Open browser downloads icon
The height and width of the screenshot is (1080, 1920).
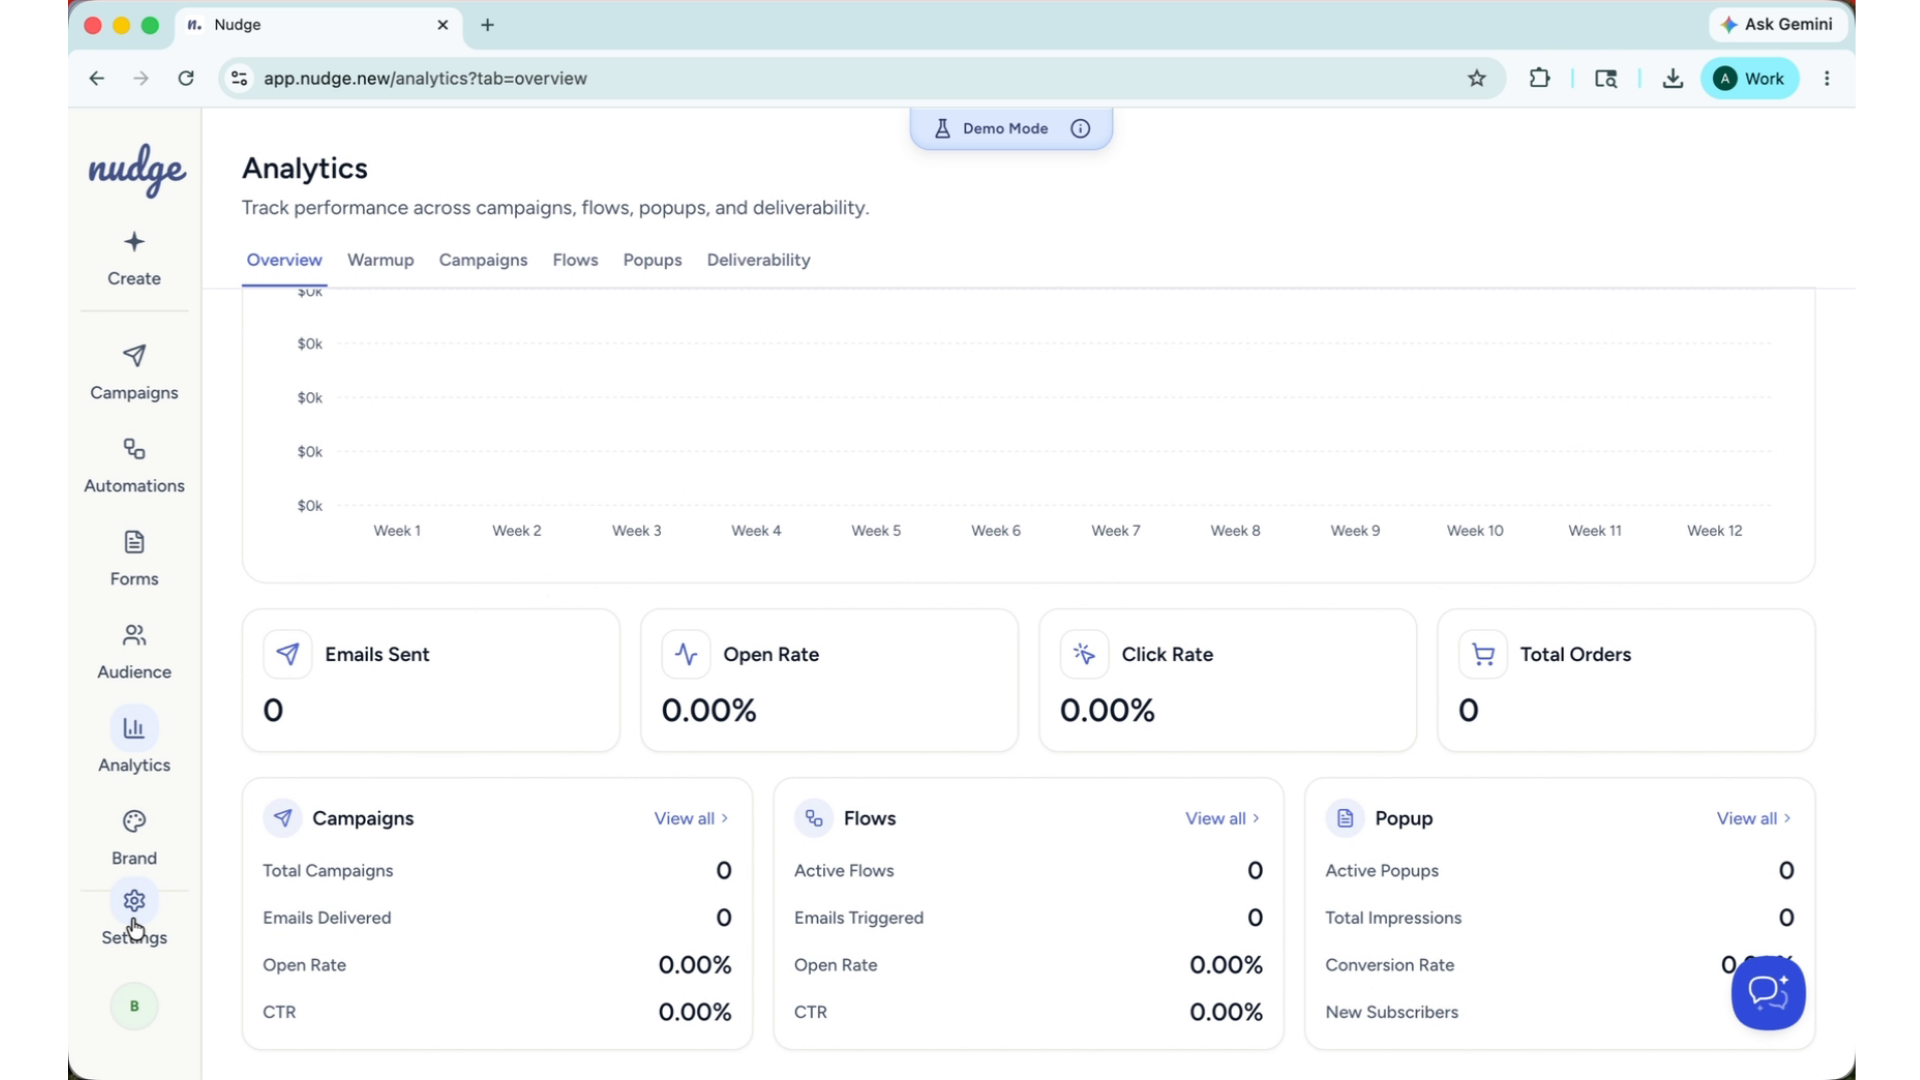coord(1673,78)
